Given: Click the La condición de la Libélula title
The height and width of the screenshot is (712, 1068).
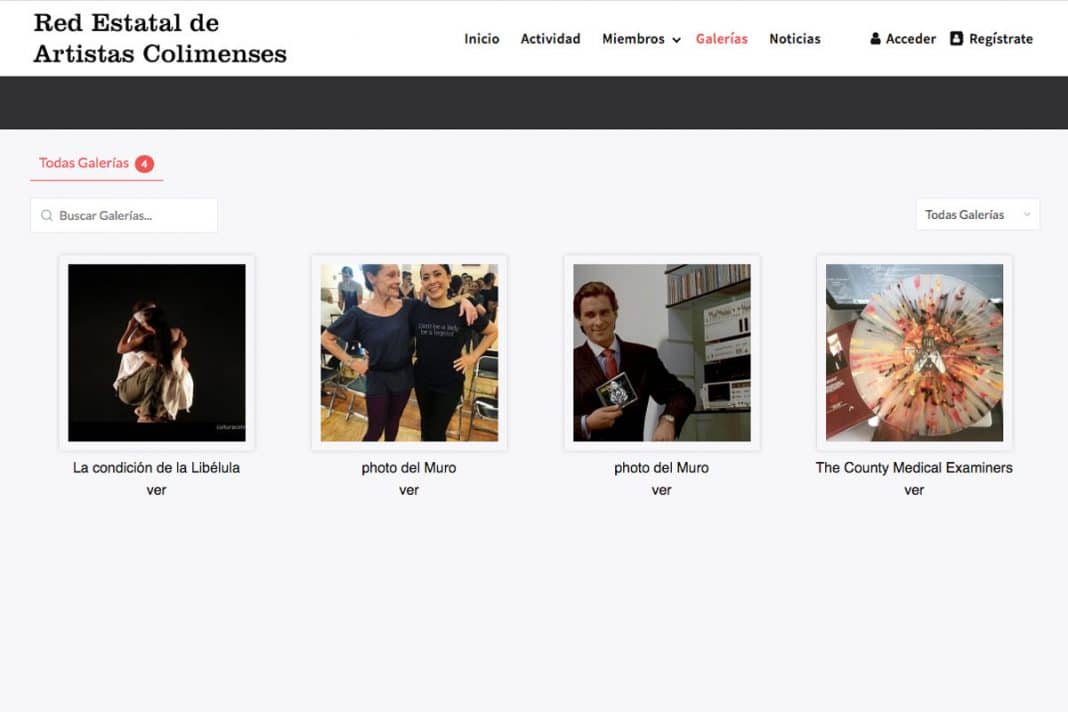Looking at the screenshot, I should (157, 467).
